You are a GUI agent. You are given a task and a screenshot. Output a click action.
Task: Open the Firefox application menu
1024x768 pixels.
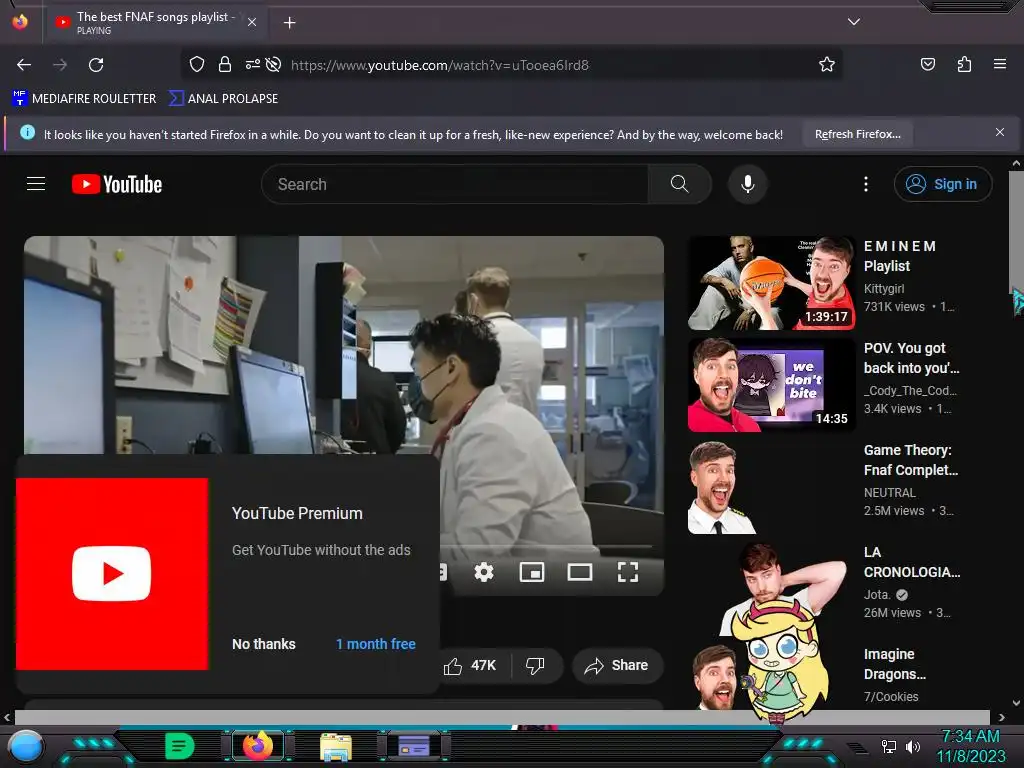(x=999, y=64)
